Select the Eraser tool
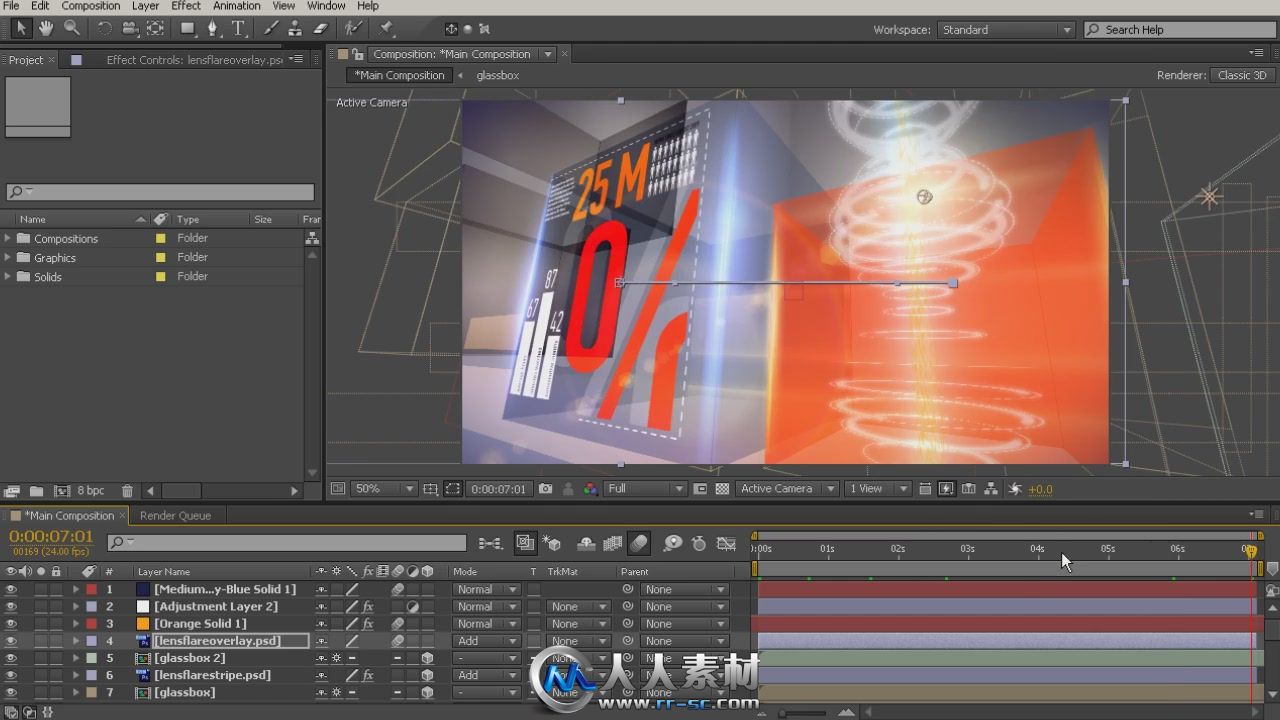Screen dimensions: 1280x720 click(320, 29)
